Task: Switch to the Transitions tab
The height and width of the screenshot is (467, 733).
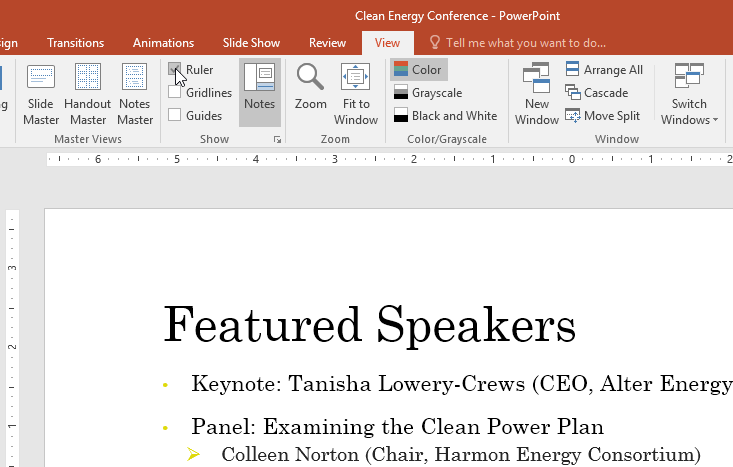Action: [x=75, y=43]
